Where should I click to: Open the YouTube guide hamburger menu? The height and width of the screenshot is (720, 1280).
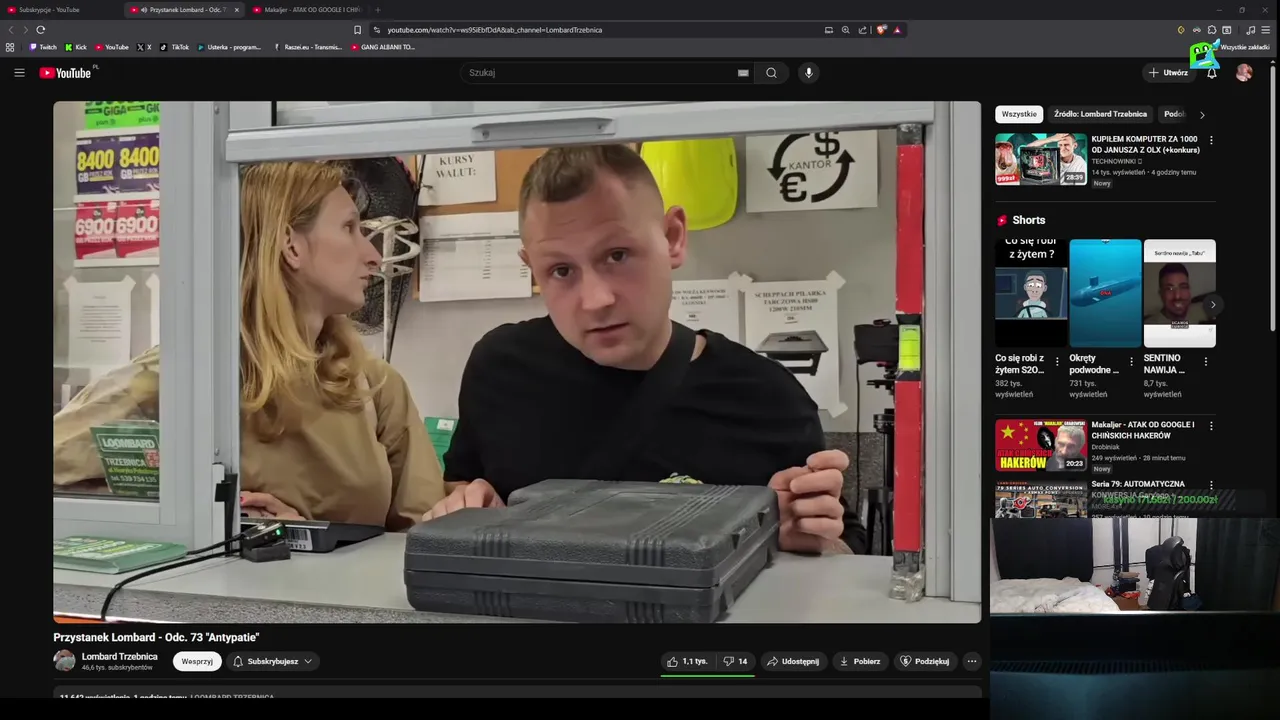coord(19,72)
